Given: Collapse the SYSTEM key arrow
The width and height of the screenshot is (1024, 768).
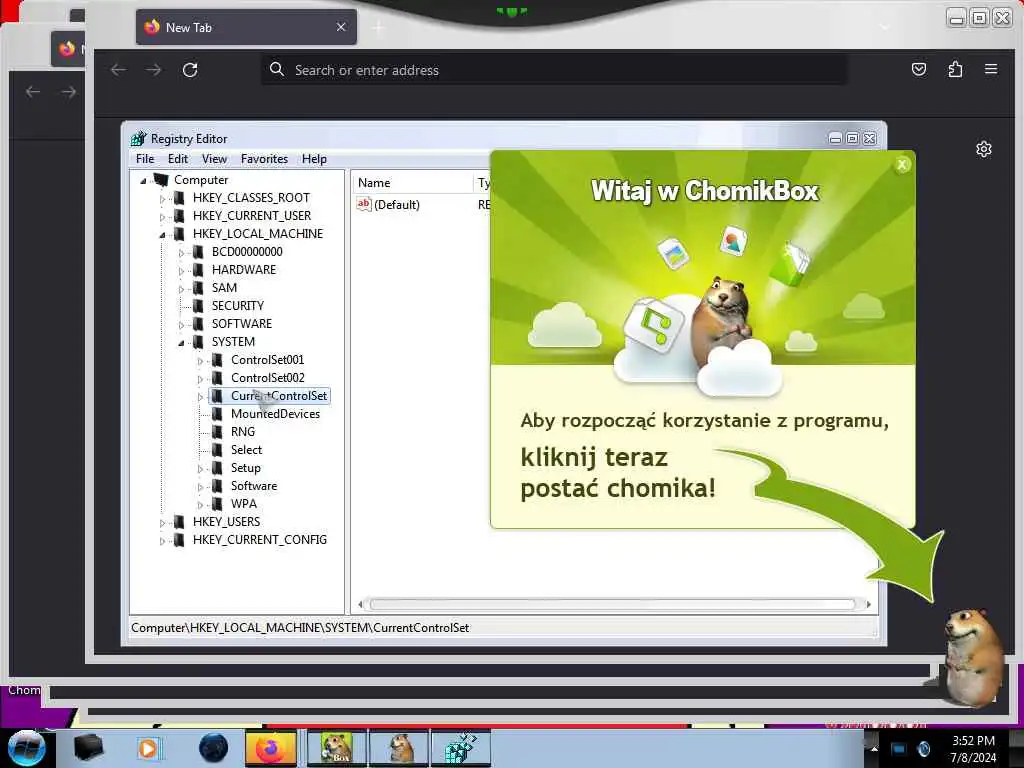Looking at the screenshot, I should (x=181, y=342).
